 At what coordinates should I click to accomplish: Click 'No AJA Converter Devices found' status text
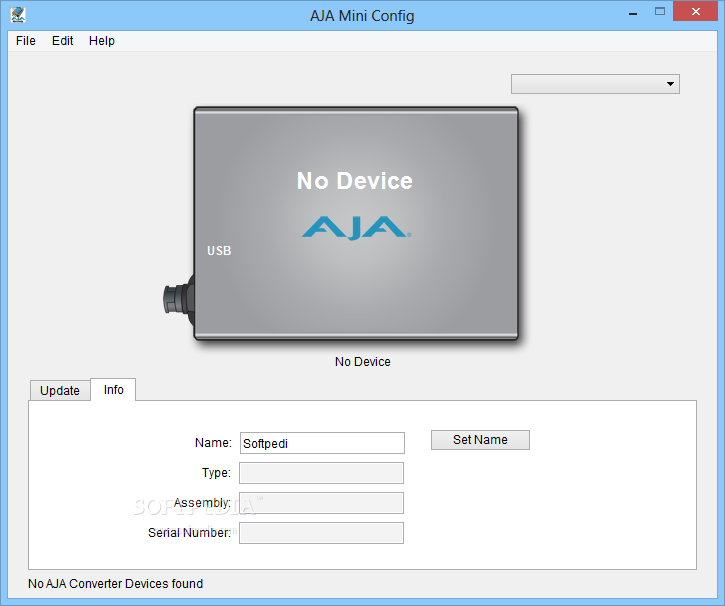tap(116, 584)
